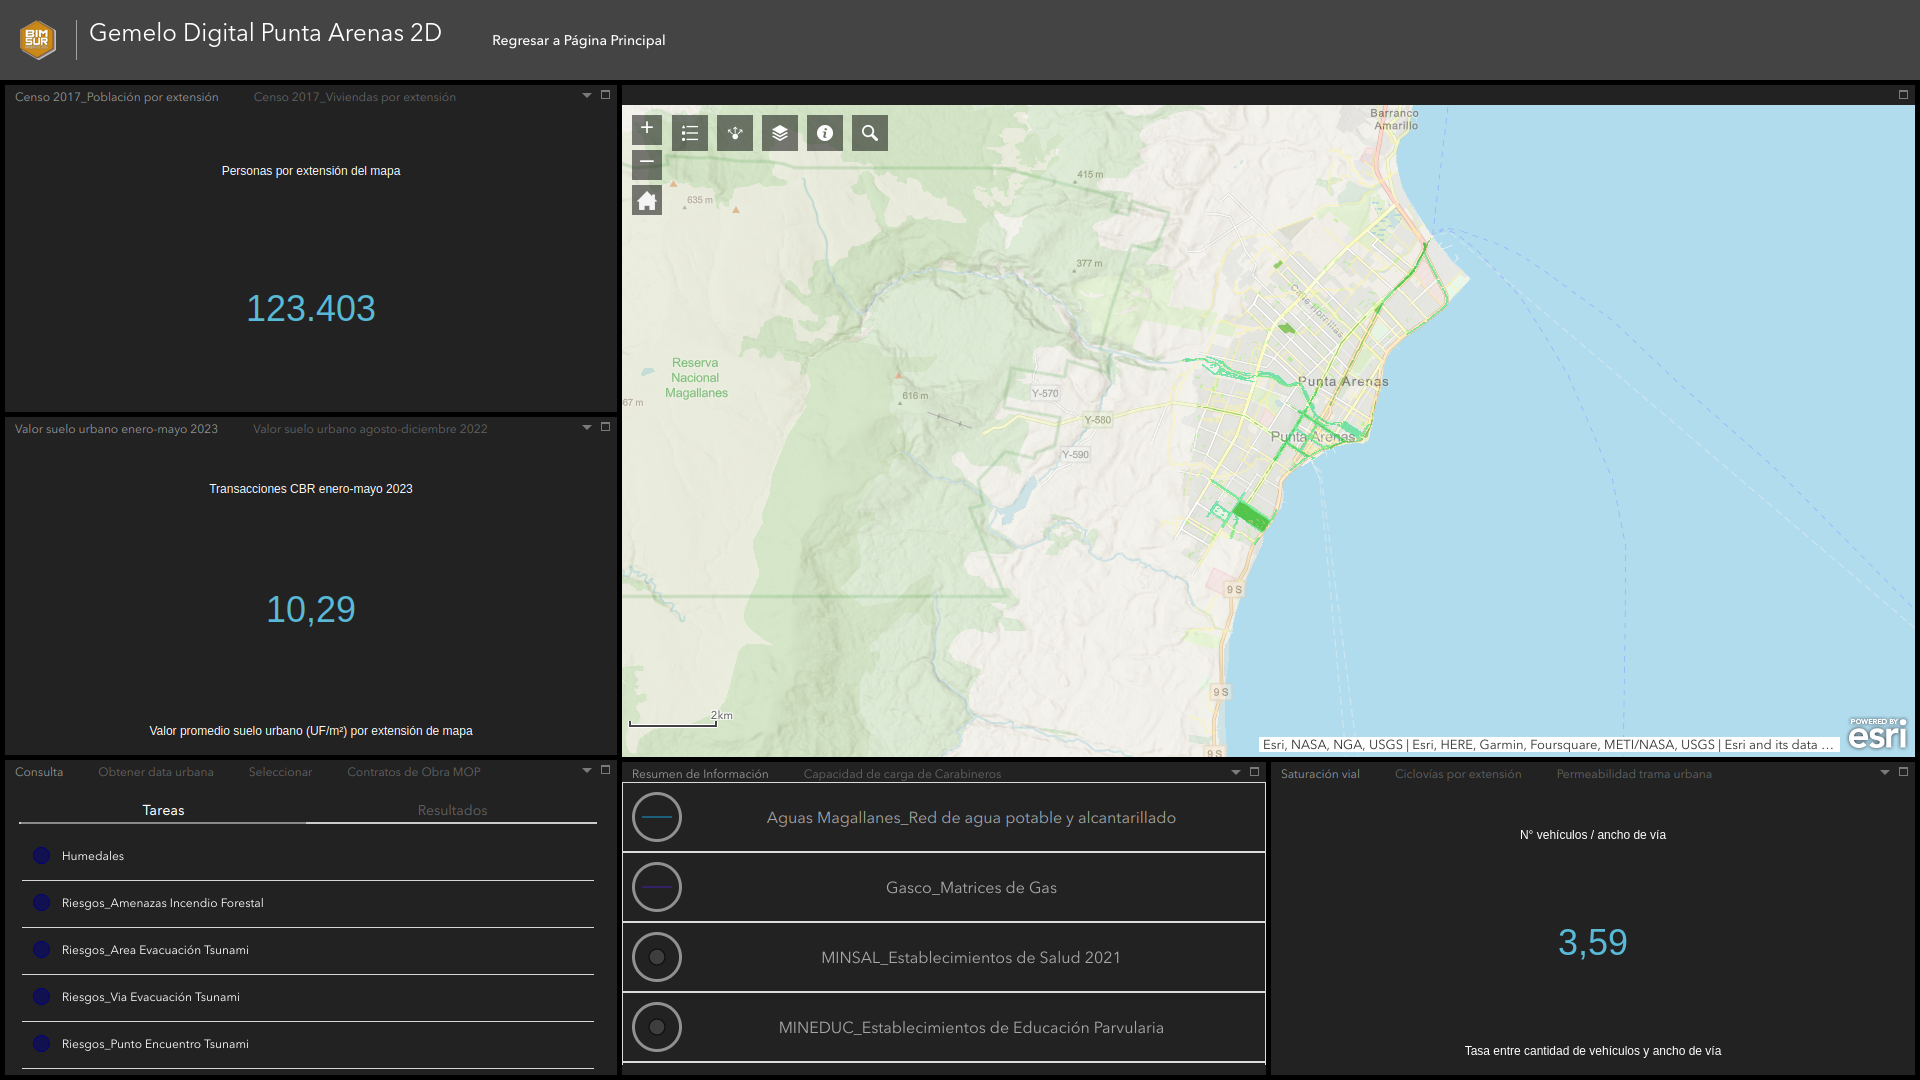Open the map info tool
Viewport: 1920px width, 1080px height.
point(825,133)
